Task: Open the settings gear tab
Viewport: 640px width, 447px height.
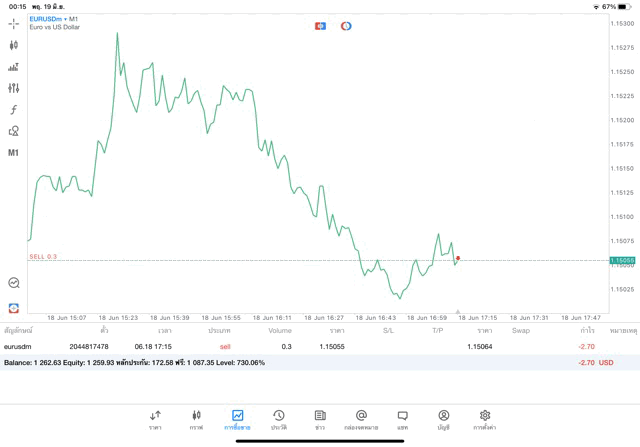Action: pyautogui.click(x=484, y=419)
